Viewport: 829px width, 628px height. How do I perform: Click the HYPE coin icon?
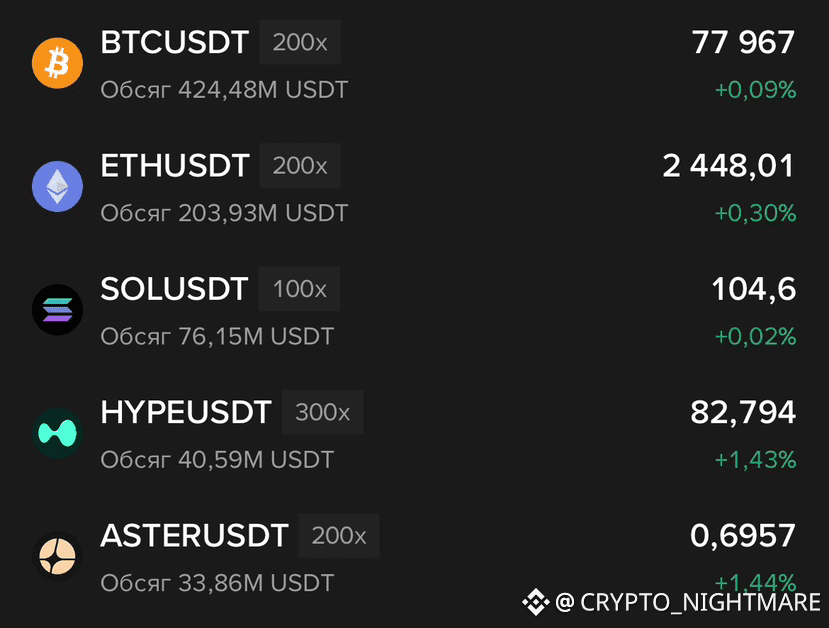(x=57, y=433)
